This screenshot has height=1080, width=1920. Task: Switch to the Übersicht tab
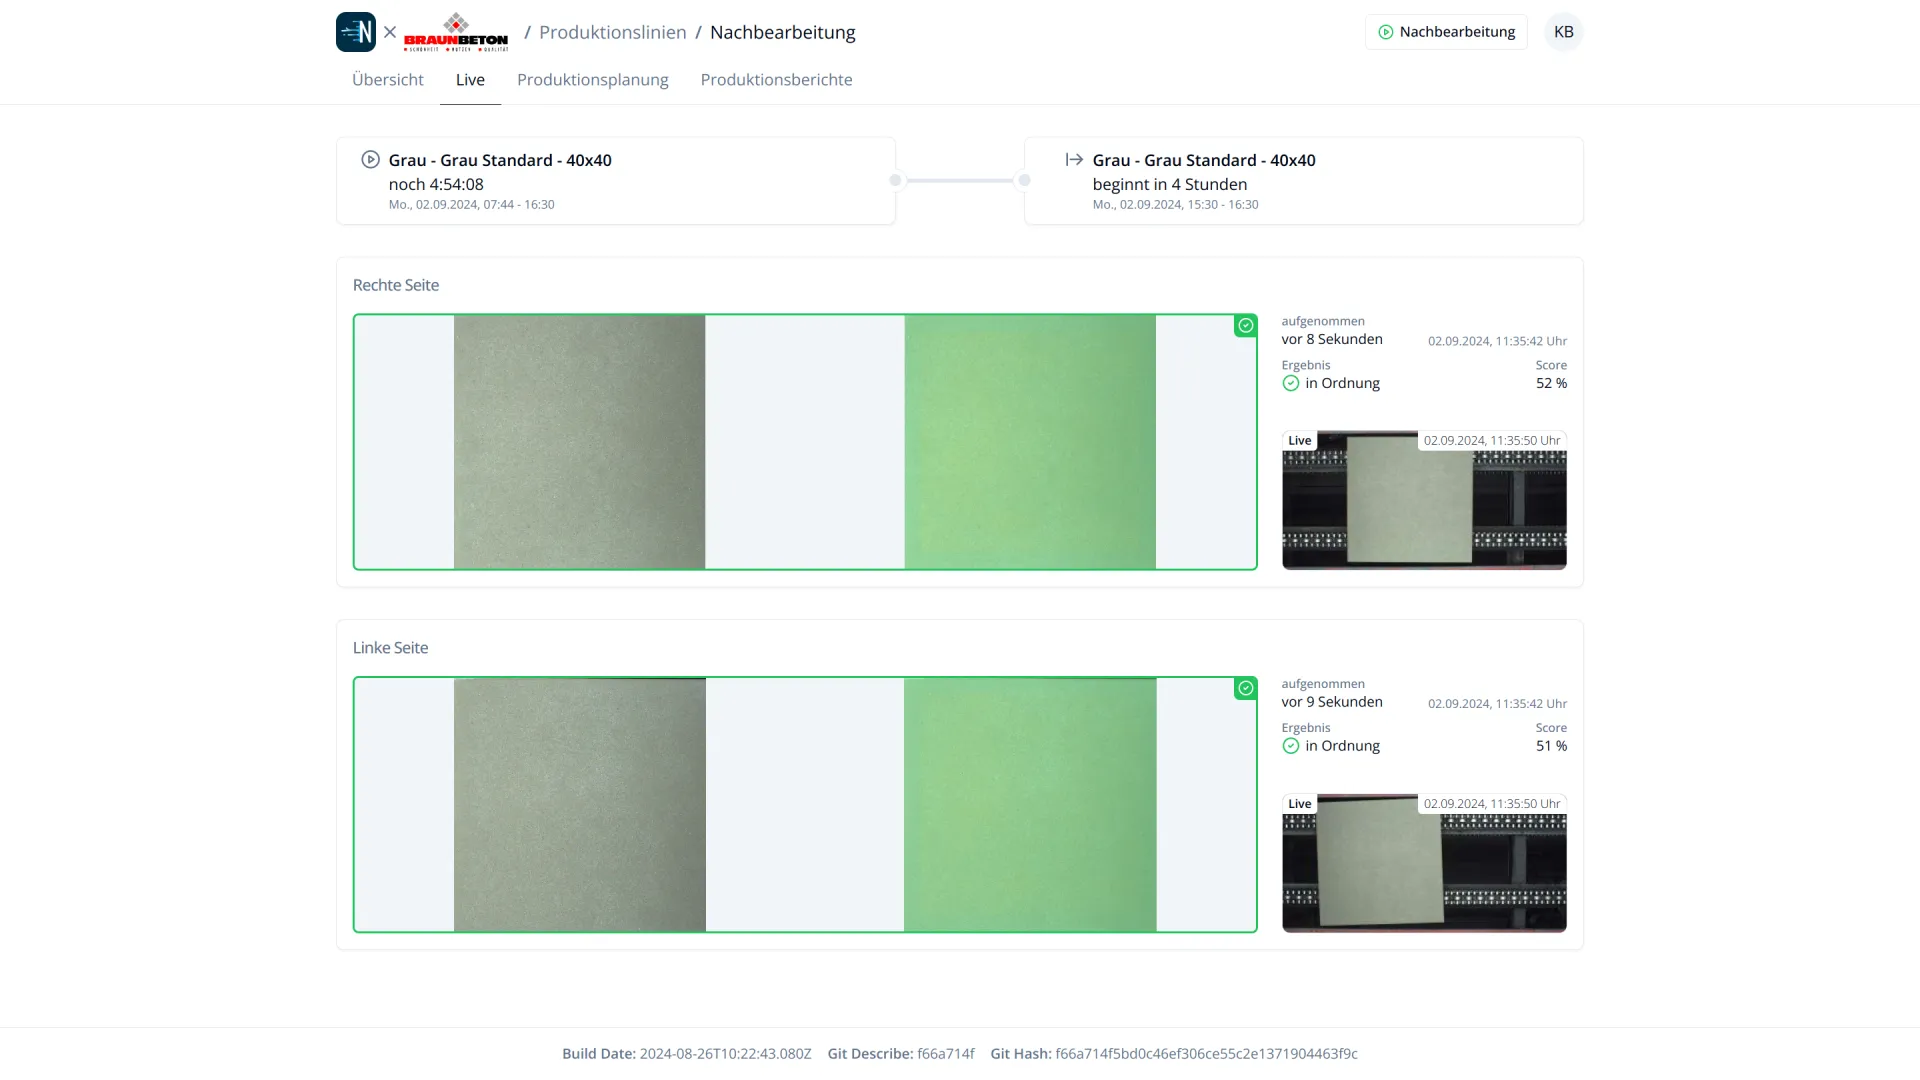coord(388,80)
